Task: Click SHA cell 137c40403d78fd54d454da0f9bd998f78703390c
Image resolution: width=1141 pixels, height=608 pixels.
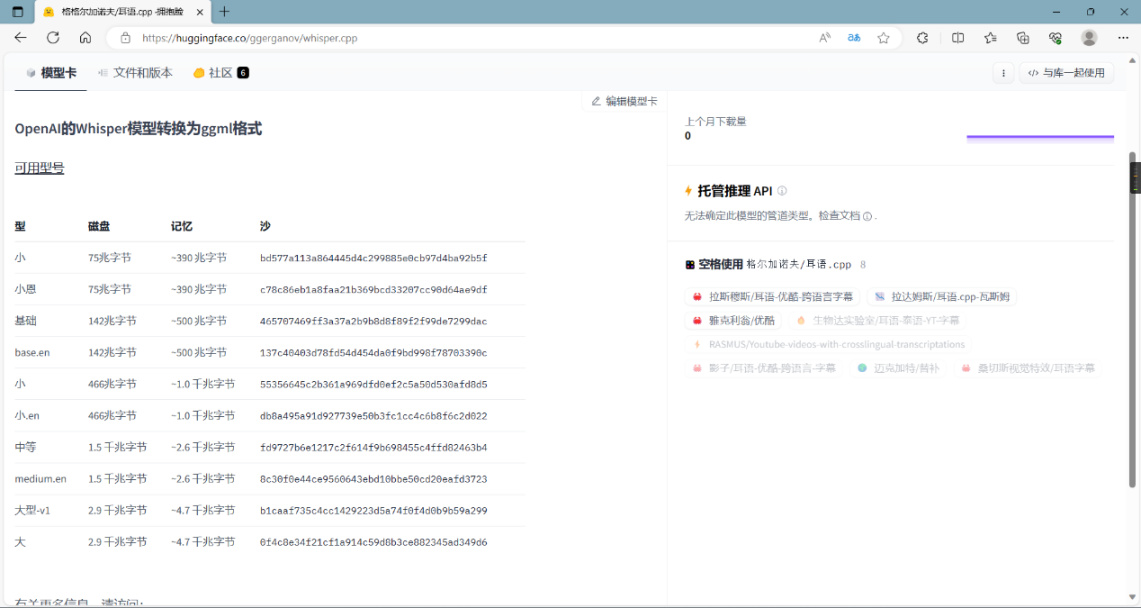Action: pos(373,353)
